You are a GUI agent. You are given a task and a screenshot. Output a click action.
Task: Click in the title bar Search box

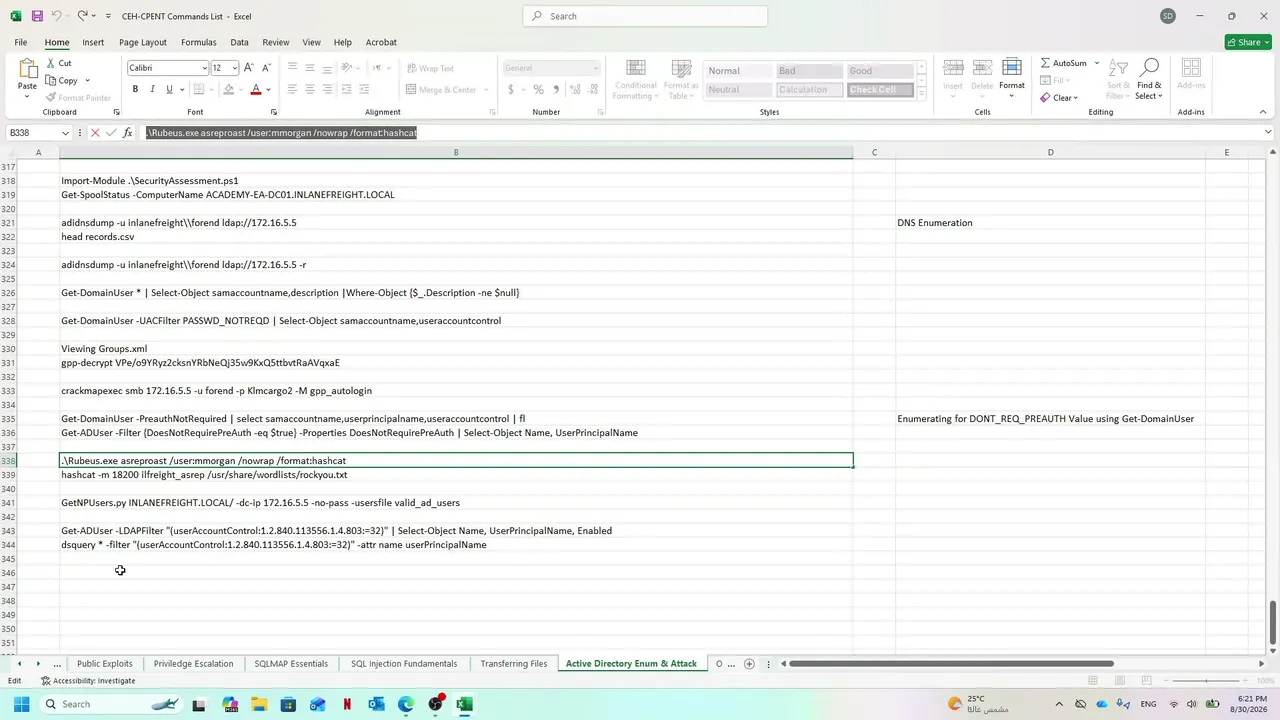click(645, 16)
